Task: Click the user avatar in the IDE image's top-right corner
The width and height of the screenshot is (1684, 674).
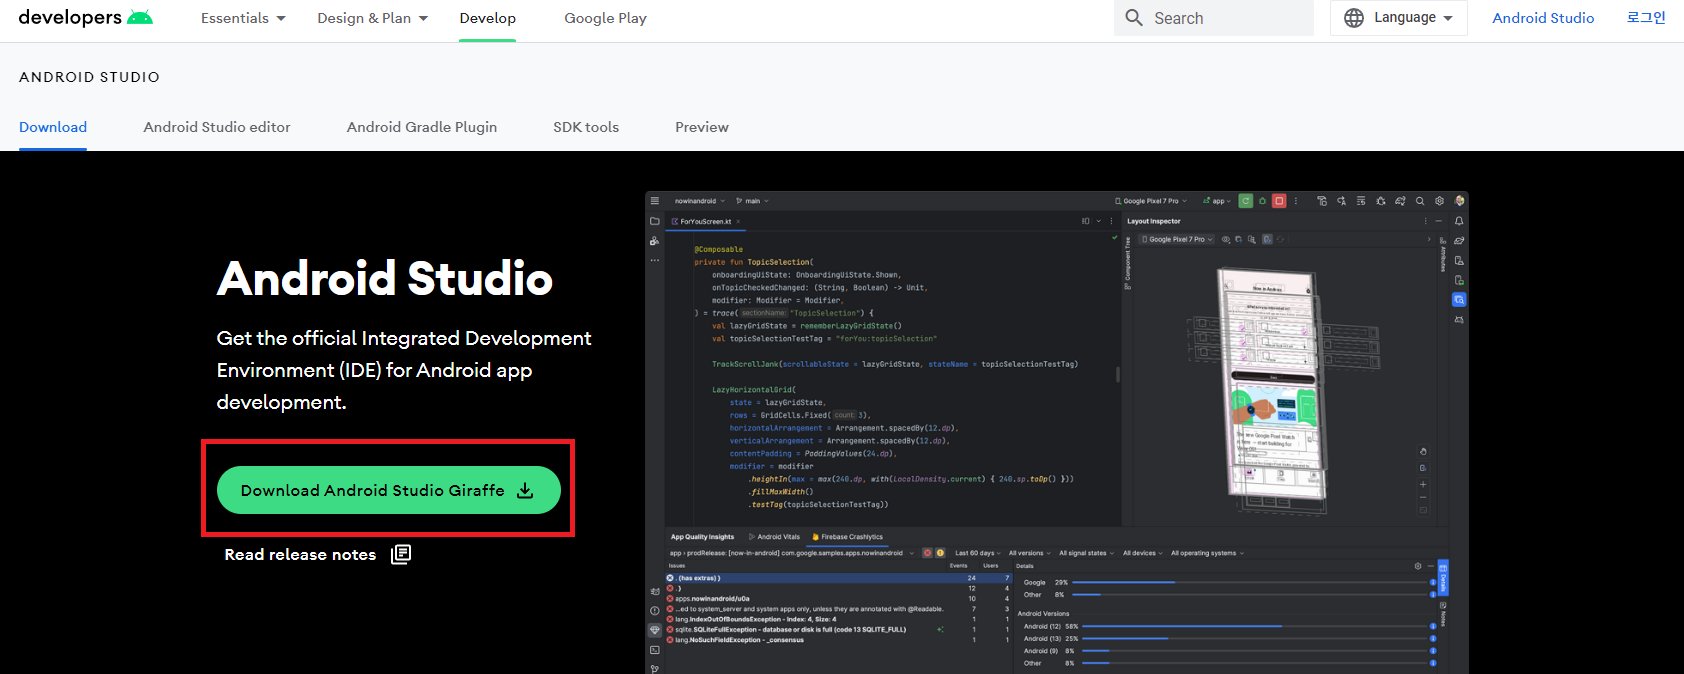Action: [1460, 201]
